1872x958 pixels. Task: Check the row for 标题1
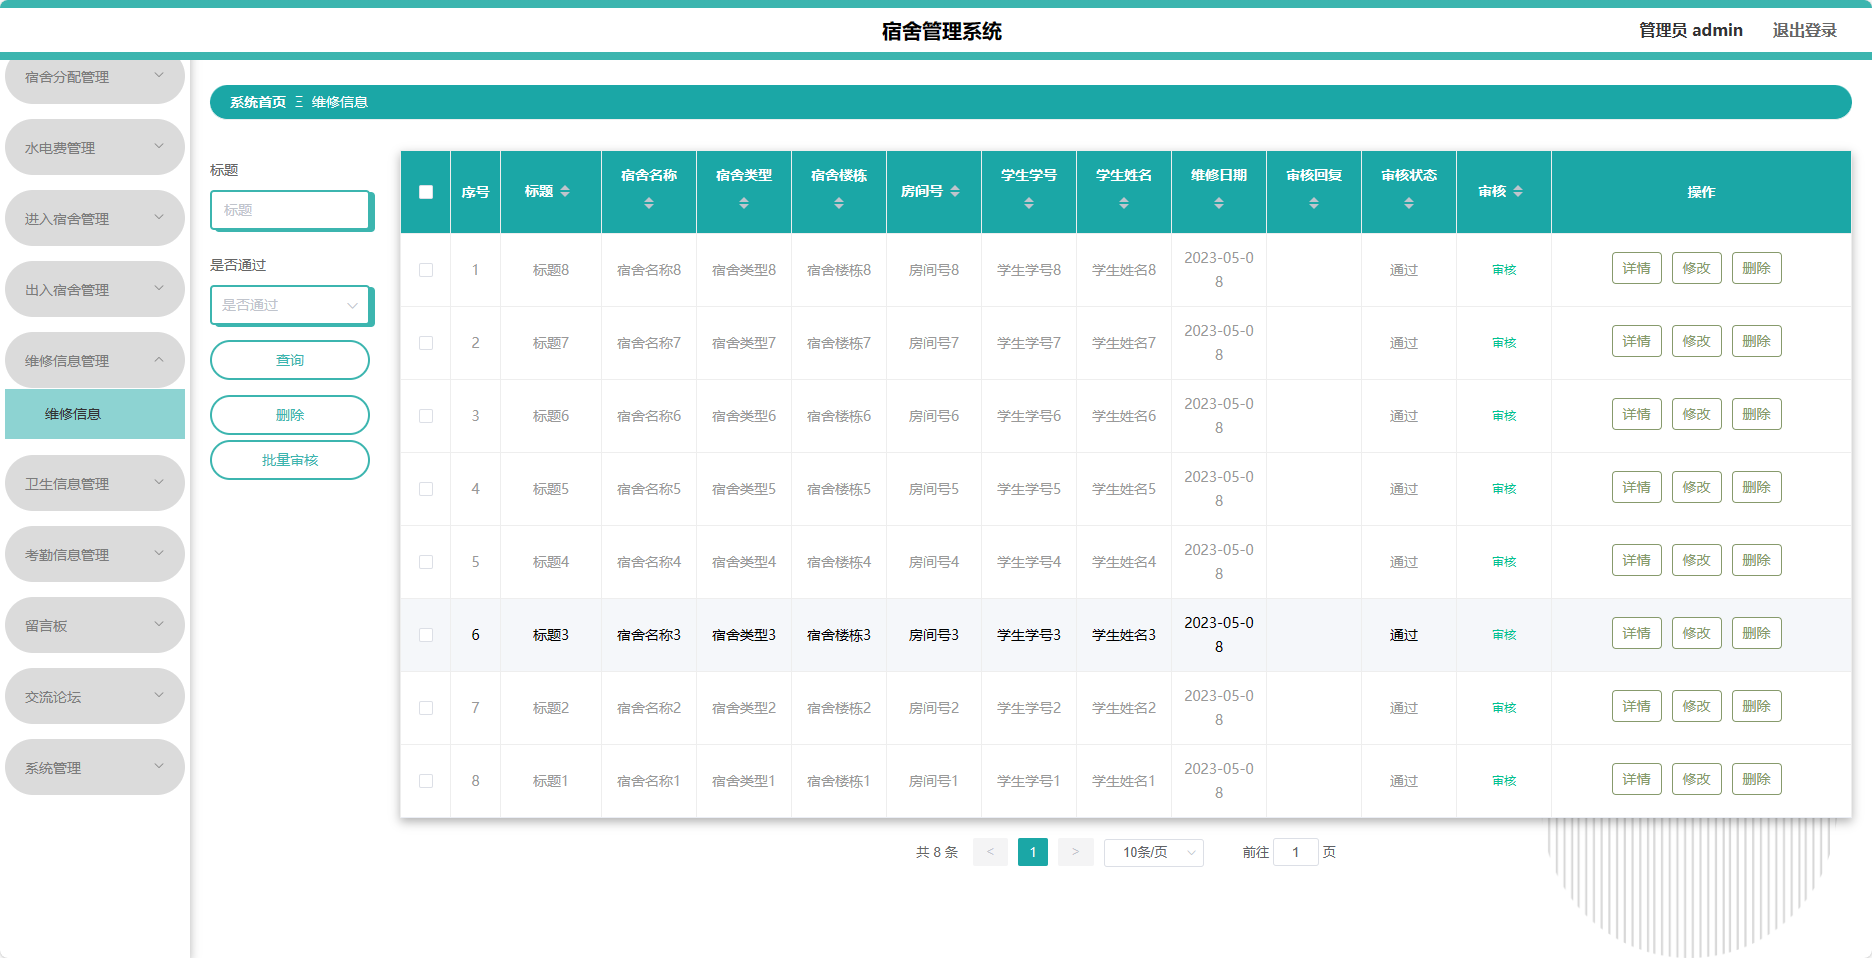426,781
